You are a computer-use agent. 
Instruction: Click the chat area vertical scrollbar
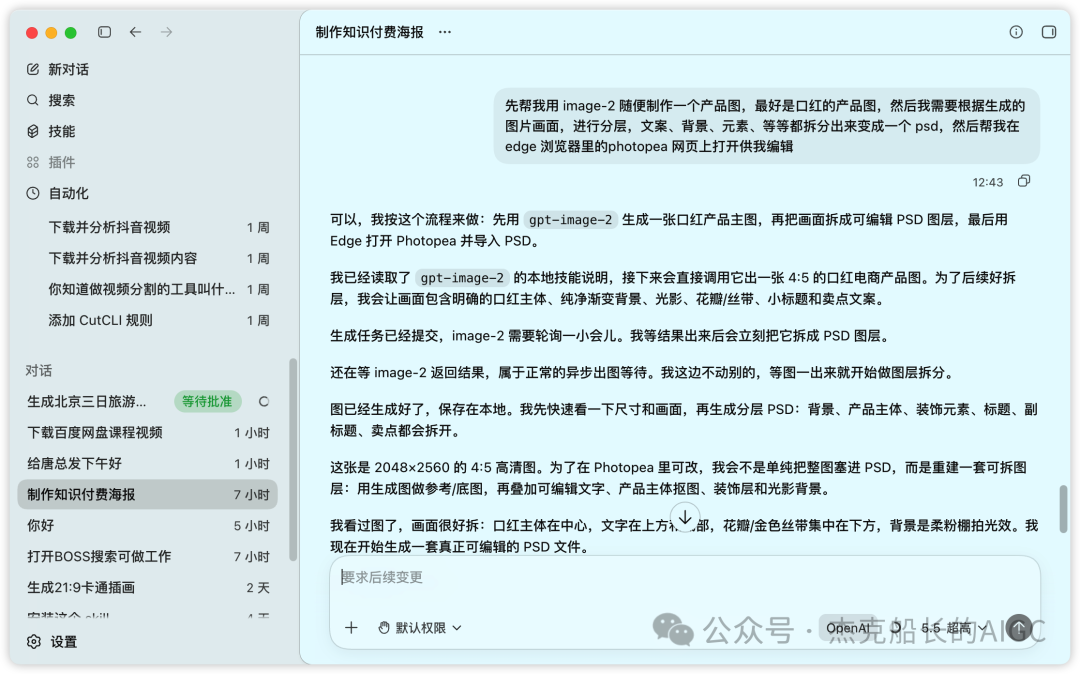click(1063, 508)
